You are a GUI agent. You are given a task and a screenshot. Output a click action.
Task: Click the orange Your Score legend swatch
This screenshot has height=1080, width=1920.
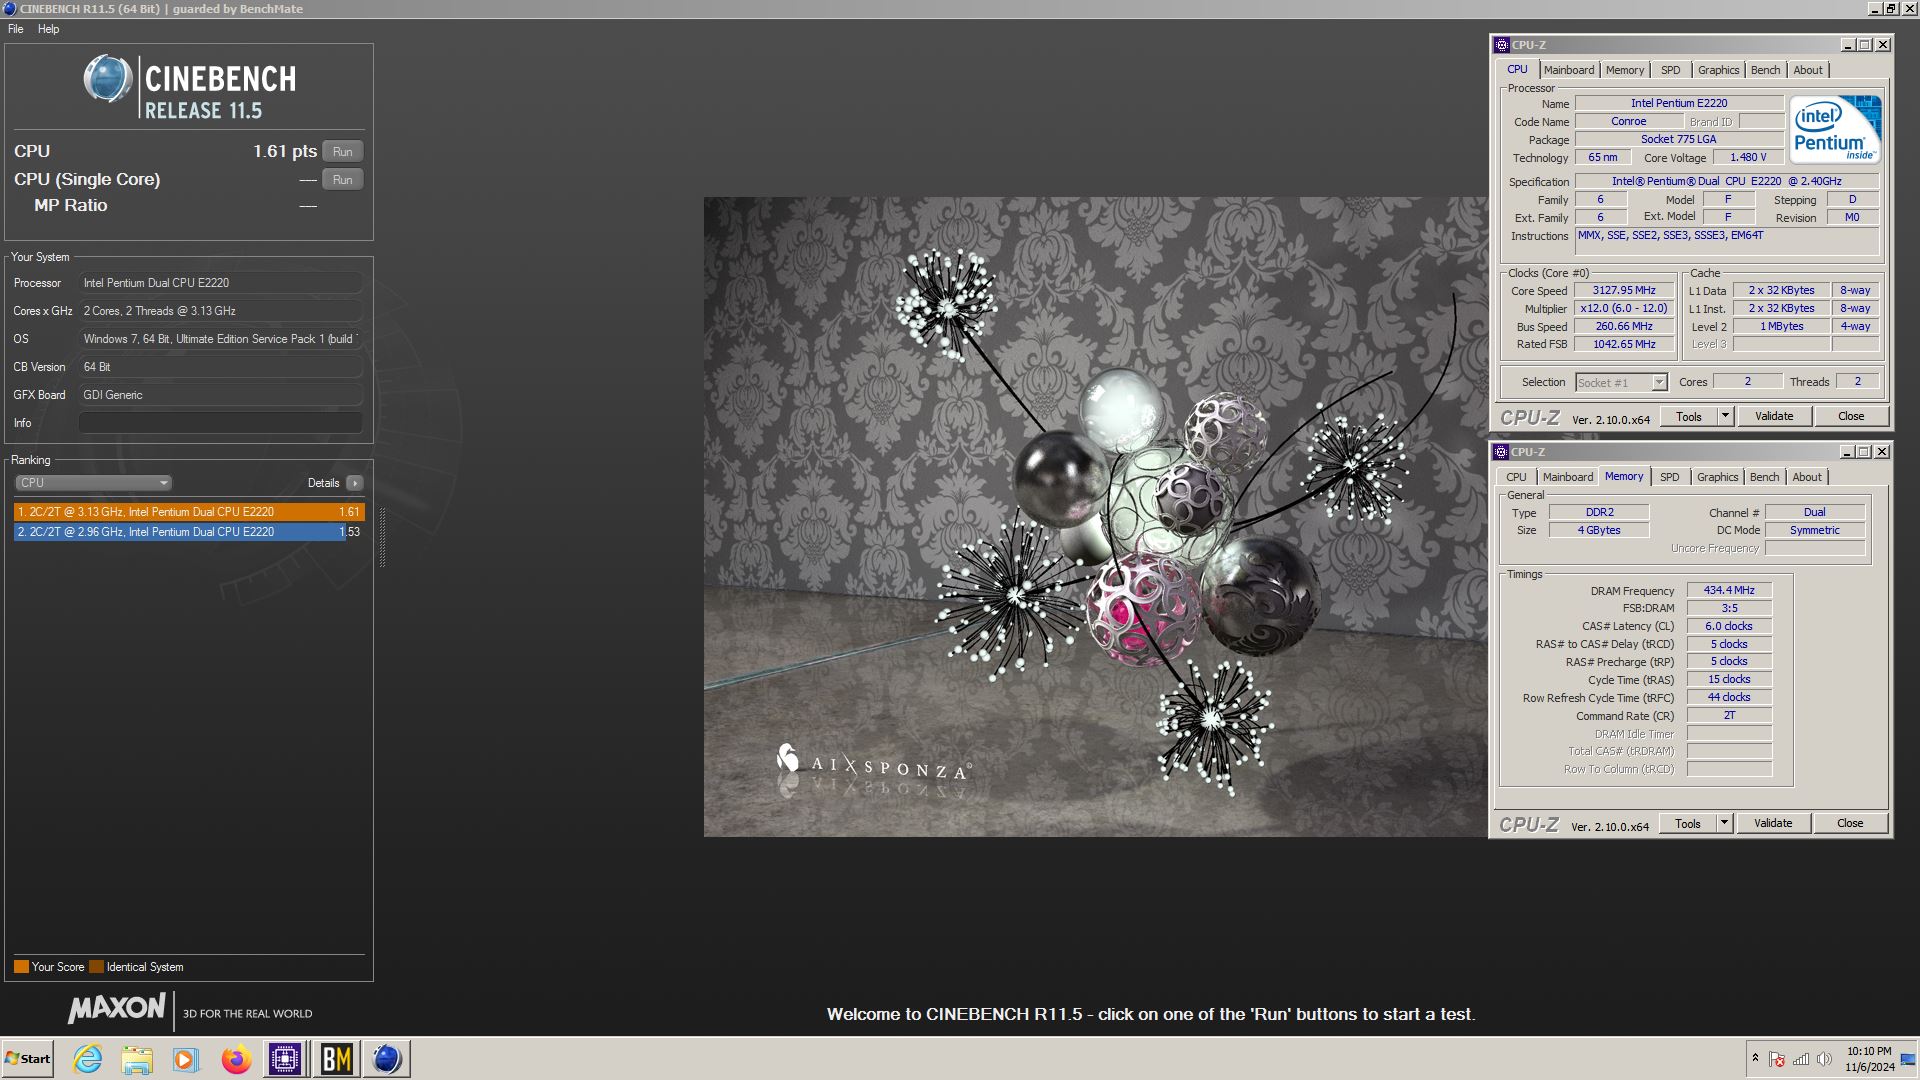coord(21,967)
